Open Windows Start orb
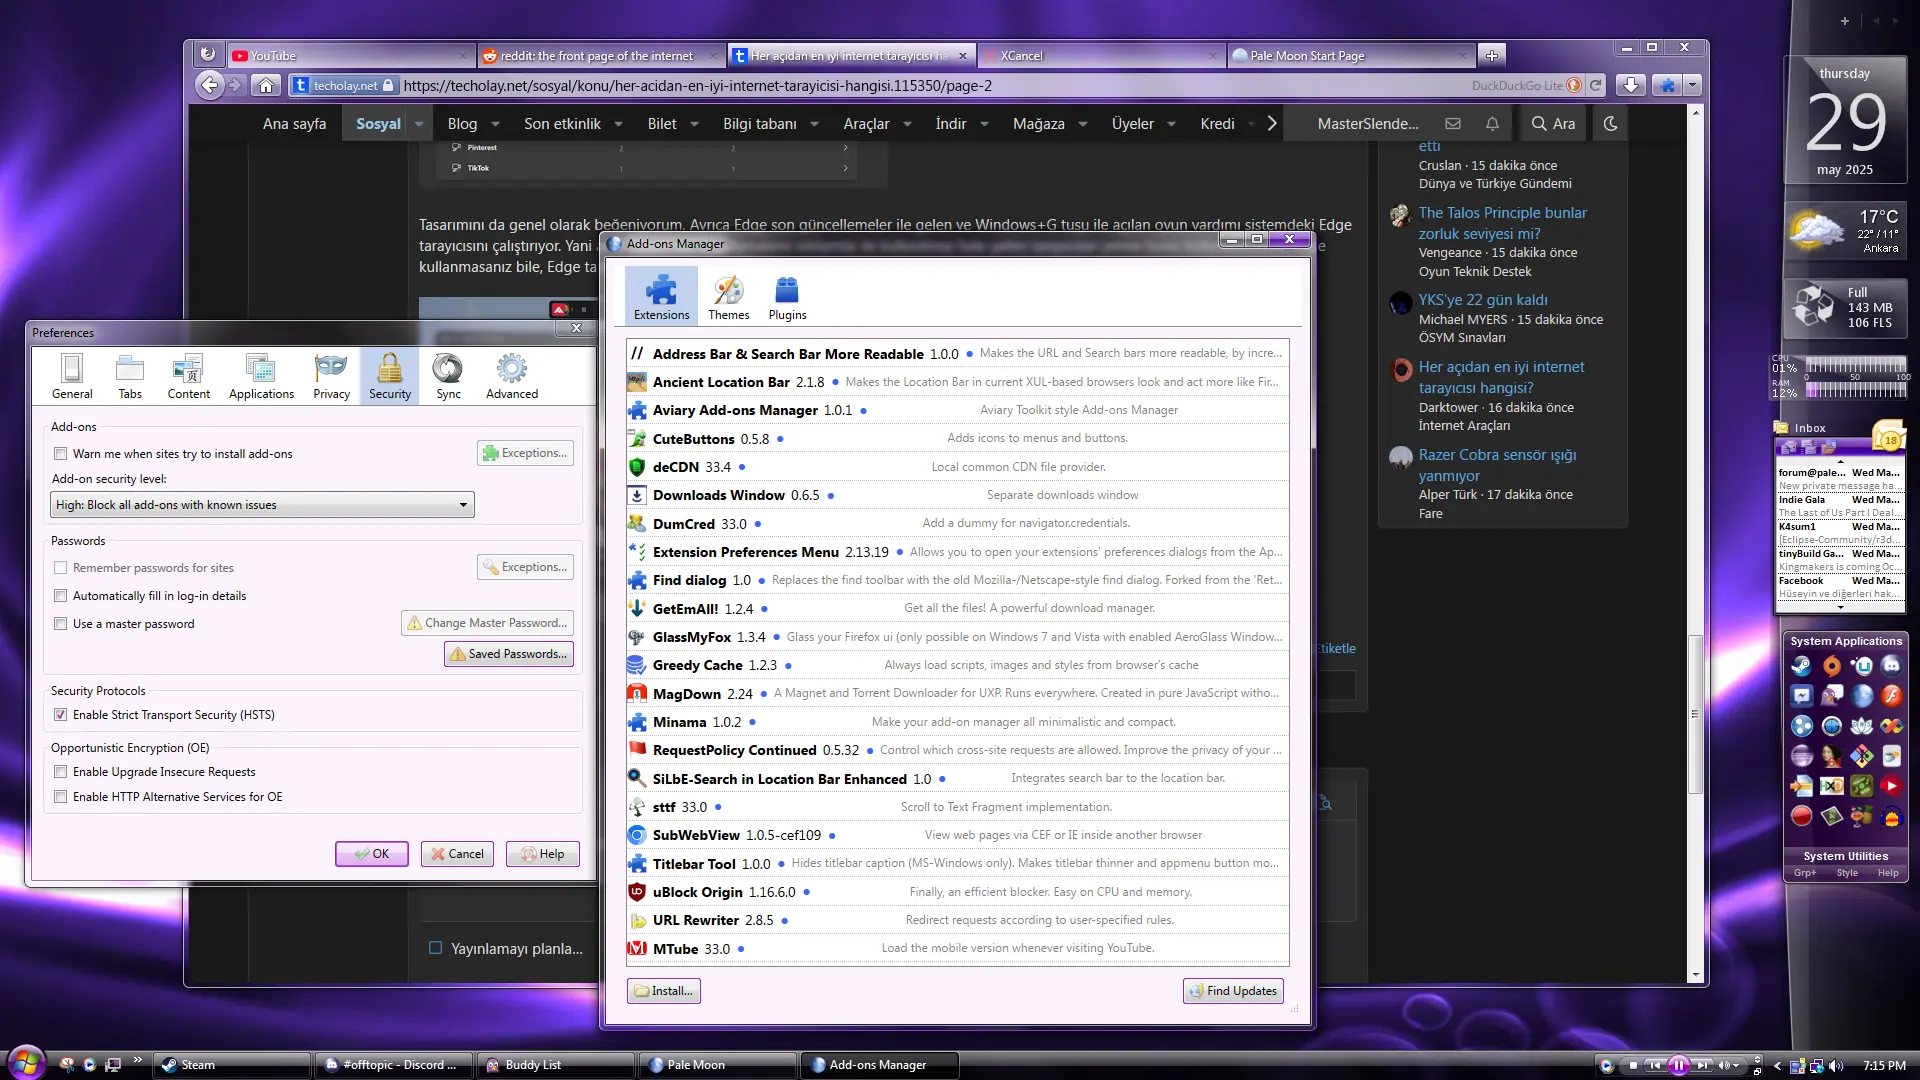The image size is (1920, 1080). click(27, 1062)
